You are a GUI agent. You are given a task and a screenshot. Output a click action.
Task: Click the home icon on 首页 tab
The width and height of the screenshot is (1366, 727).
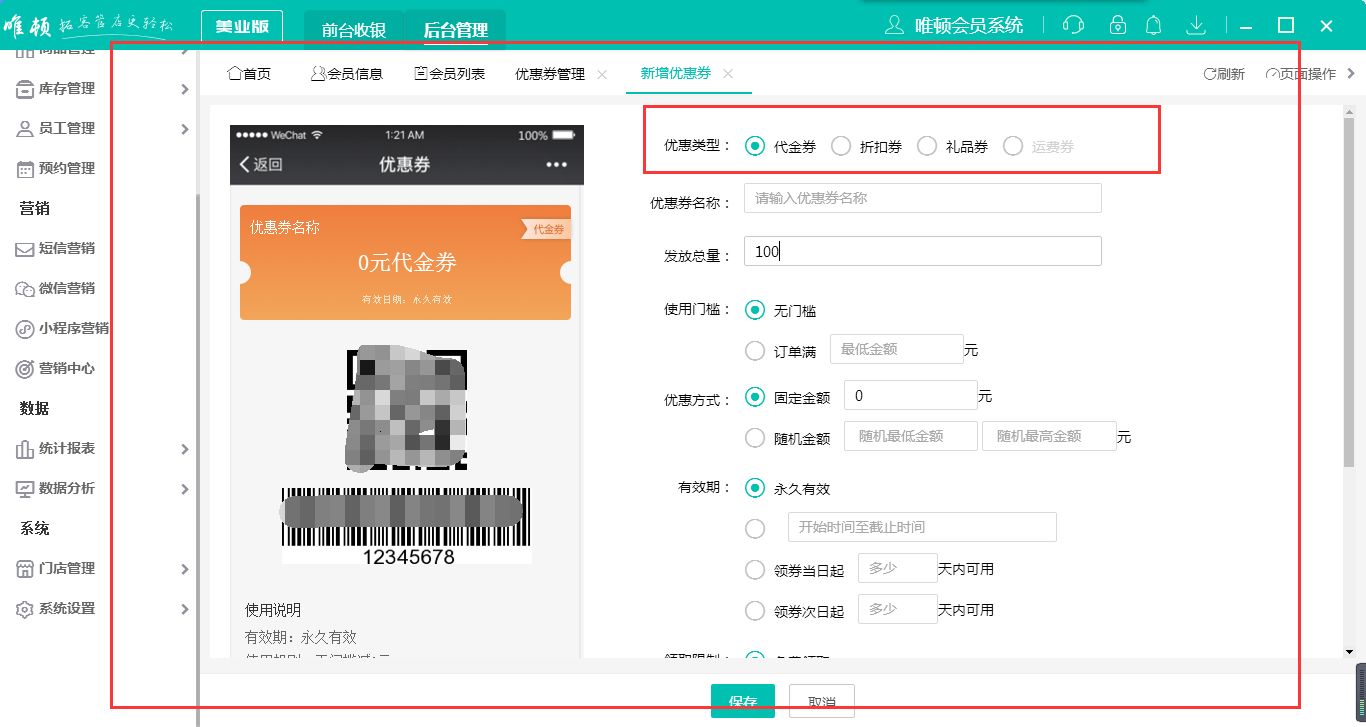(x=234, y=73)
